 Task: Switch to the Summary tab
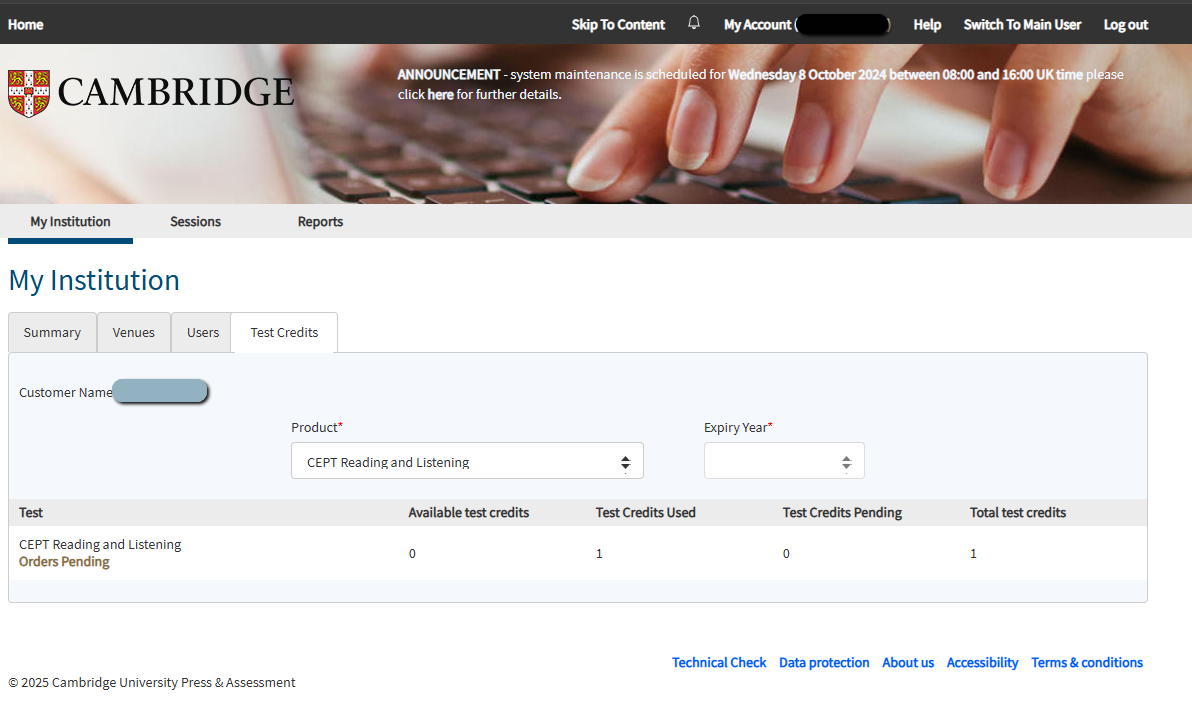click(52, 333)
